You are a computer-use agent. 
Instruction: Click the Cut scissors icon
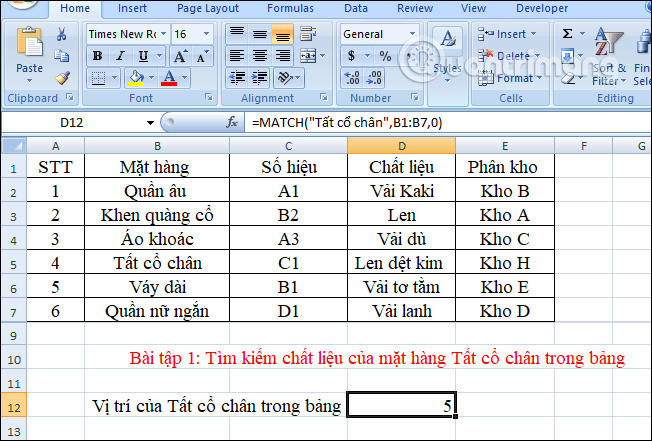coord(62,34)
